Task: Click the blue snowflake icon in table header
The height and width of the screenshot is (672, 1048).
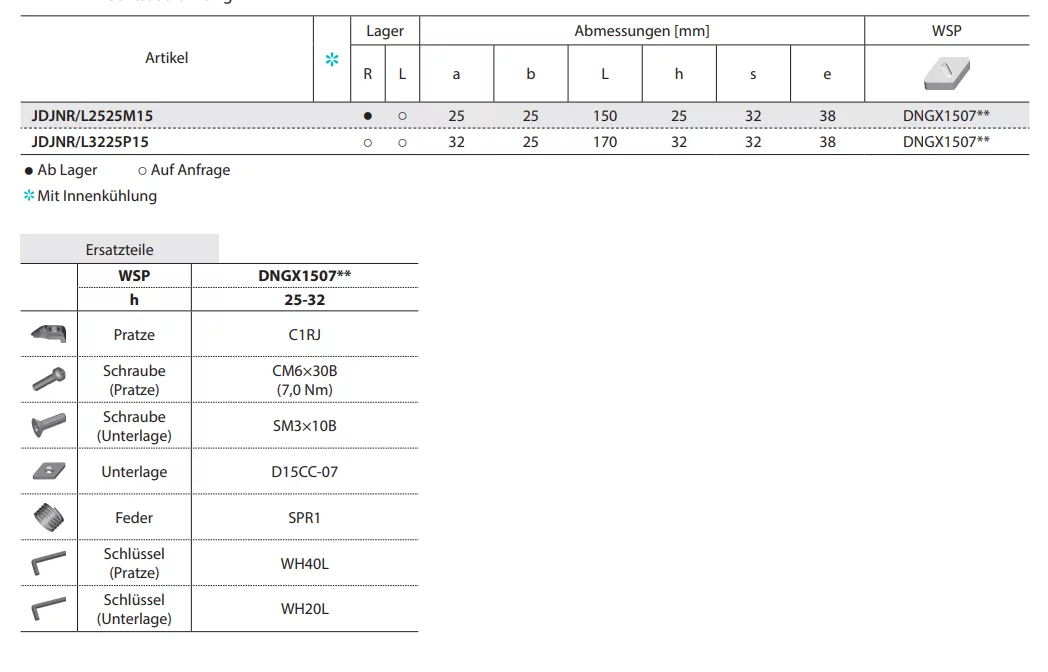Action: [x=332, y=60]
